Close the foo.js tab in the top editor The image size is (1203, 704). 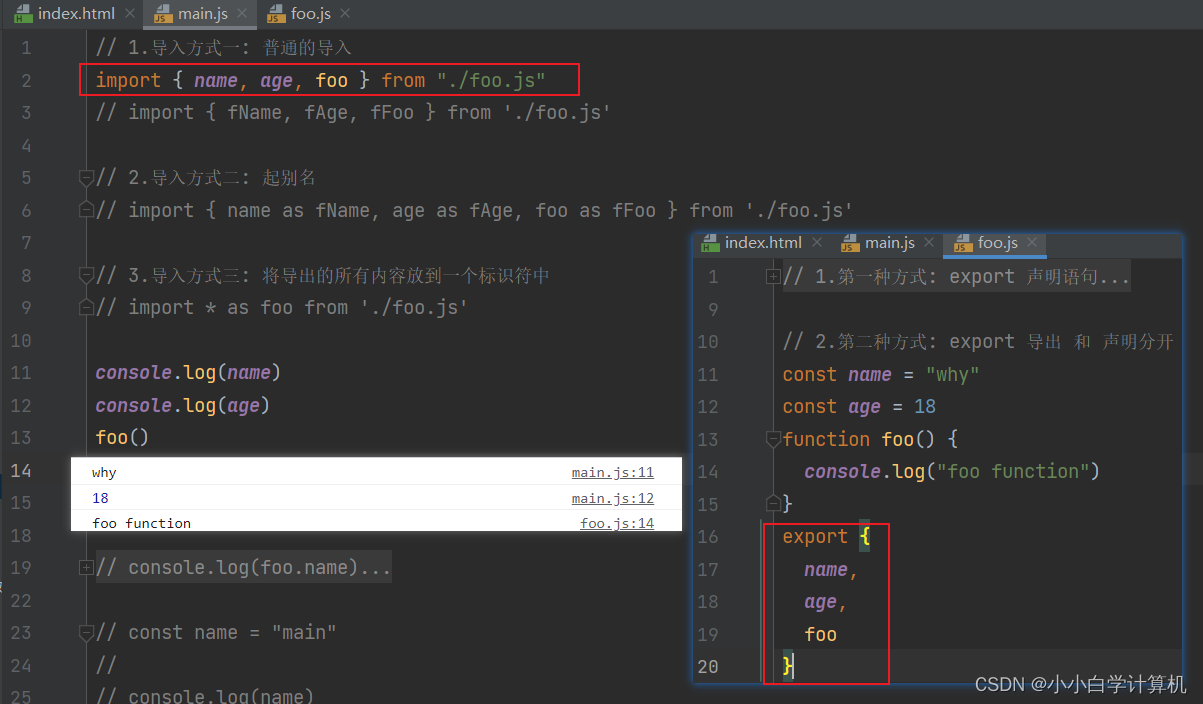coord(345,14)
